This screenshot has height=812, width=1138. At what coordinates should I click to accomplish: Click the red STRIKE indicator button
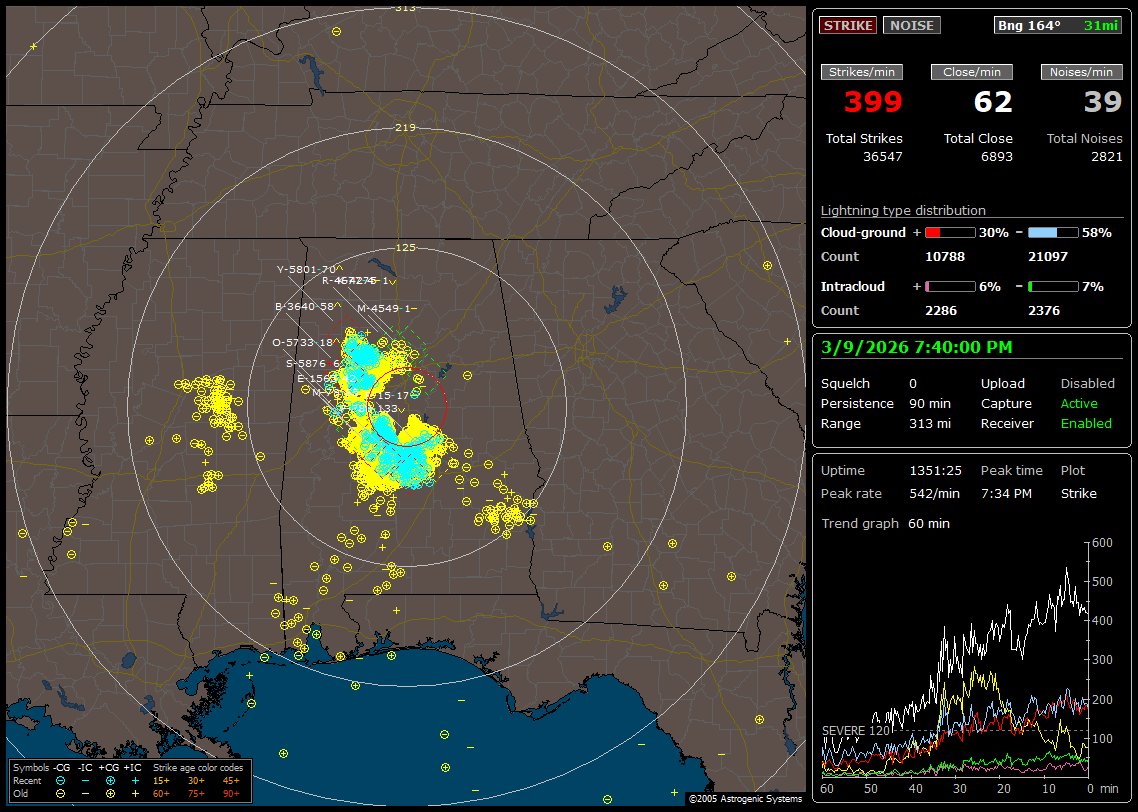coord(848,25)
